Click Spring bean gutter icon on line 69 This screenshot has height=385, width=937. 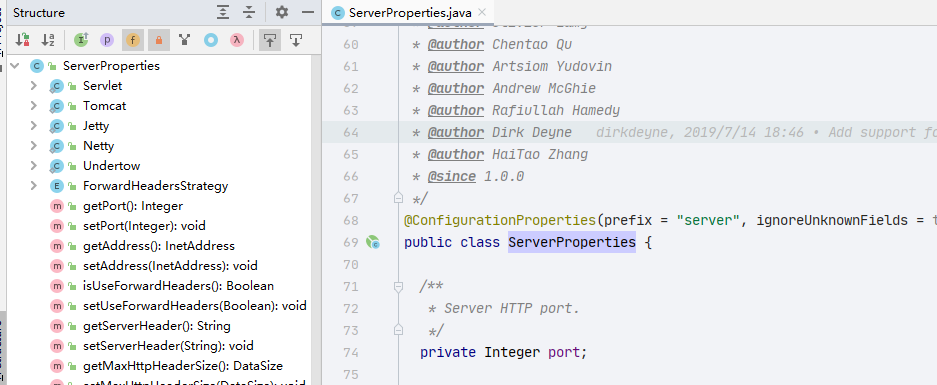[373, 242]
